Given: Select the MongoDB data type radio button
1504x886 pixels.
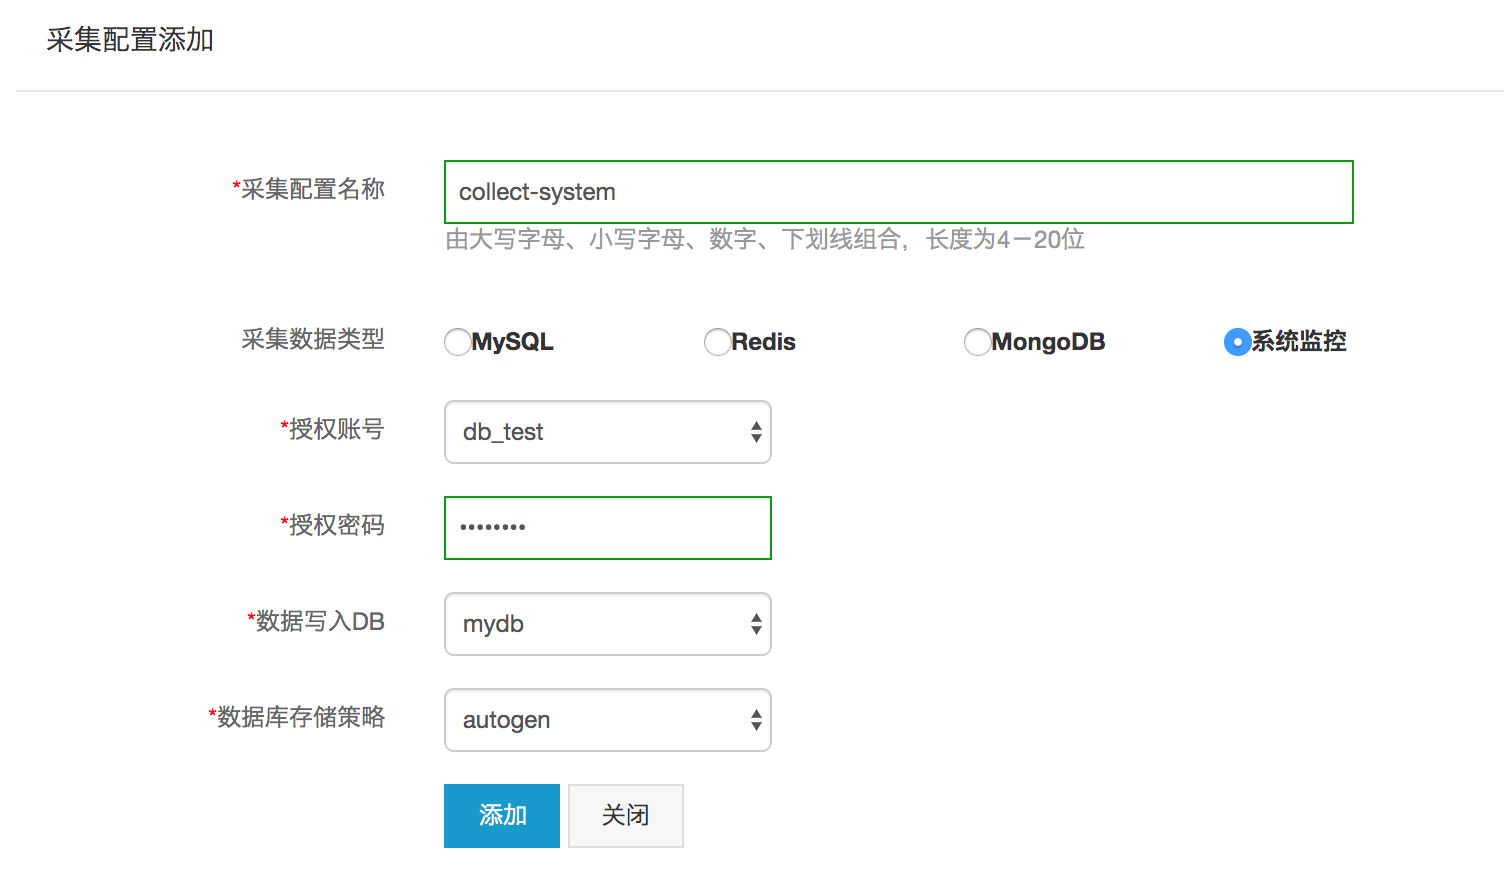Looking at the screenshot, I should (x=977, y=341).
